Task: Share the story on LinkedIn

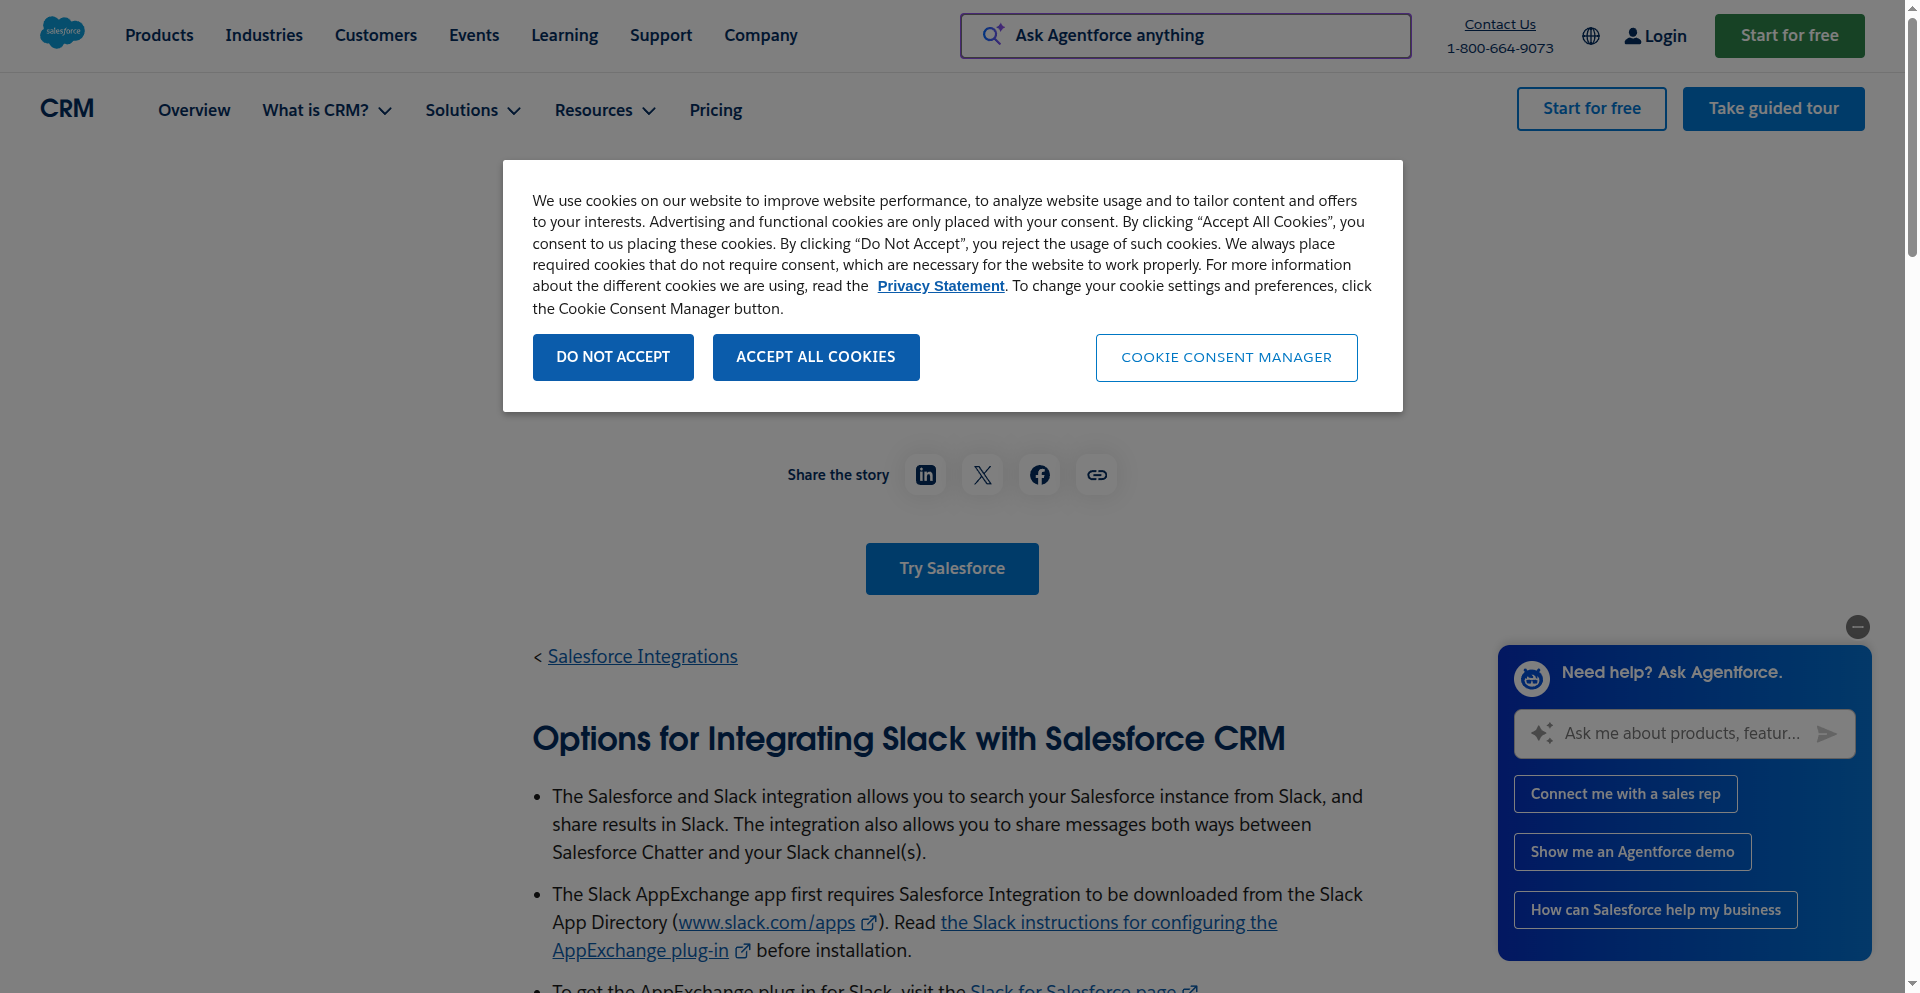Action: pyautogui.click(x=924, y=475)
